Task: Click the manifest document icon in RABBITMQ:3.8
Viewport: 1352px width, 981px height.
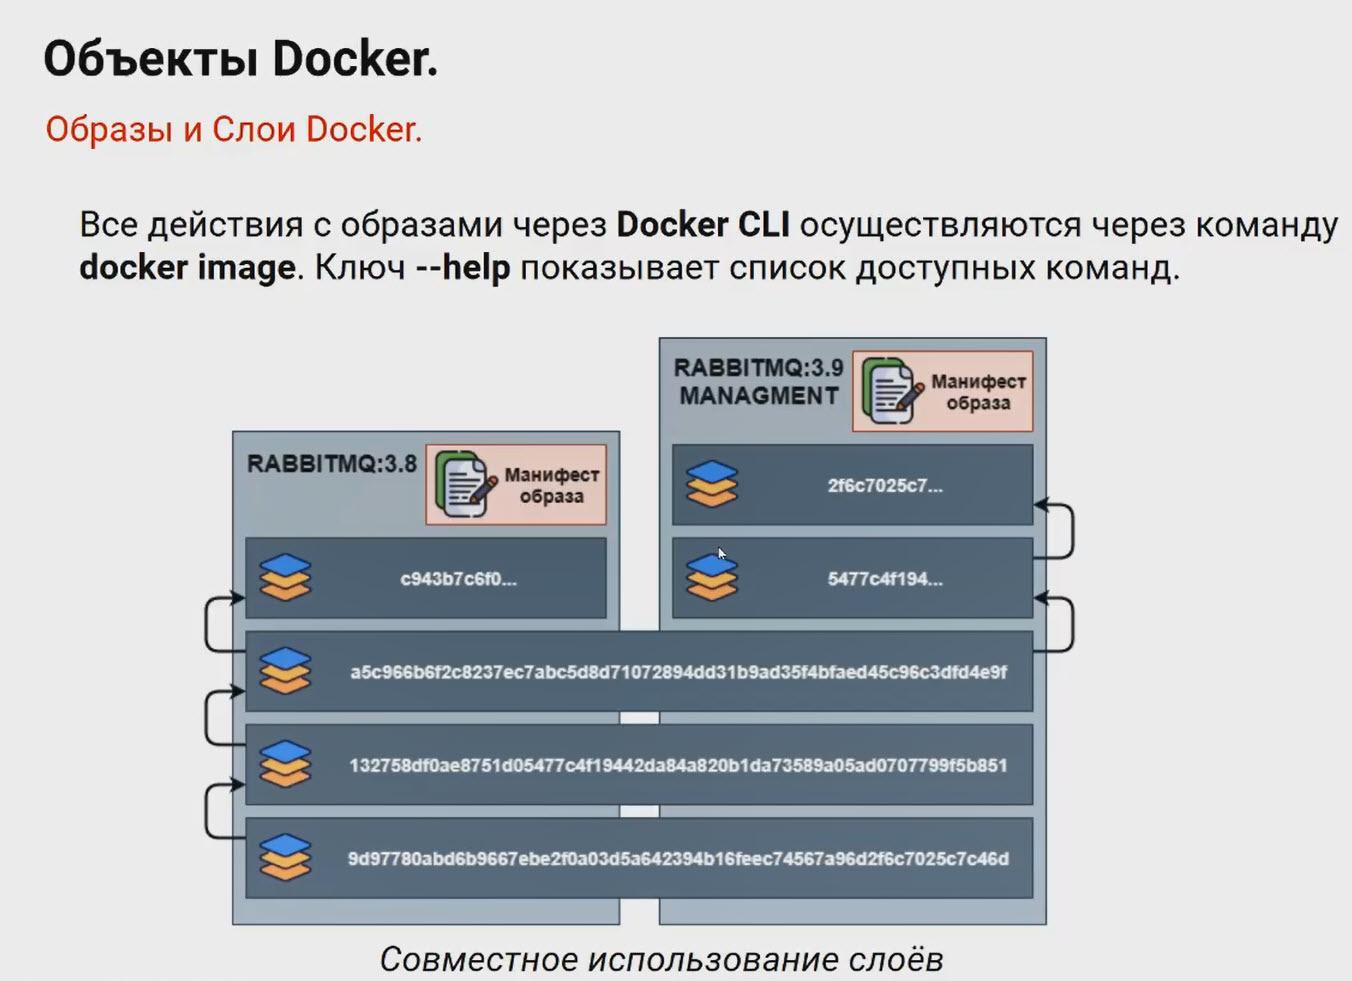Action: 465,485
